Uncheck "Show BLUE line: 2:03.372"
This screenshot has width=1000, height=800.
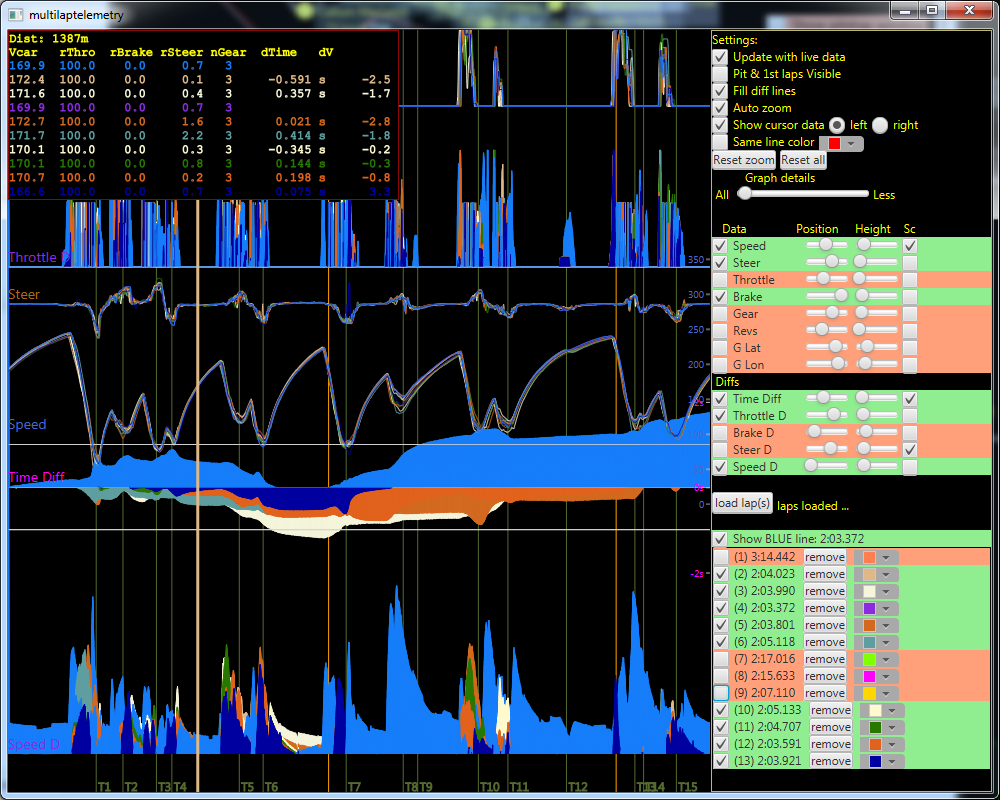click(719, 538)
